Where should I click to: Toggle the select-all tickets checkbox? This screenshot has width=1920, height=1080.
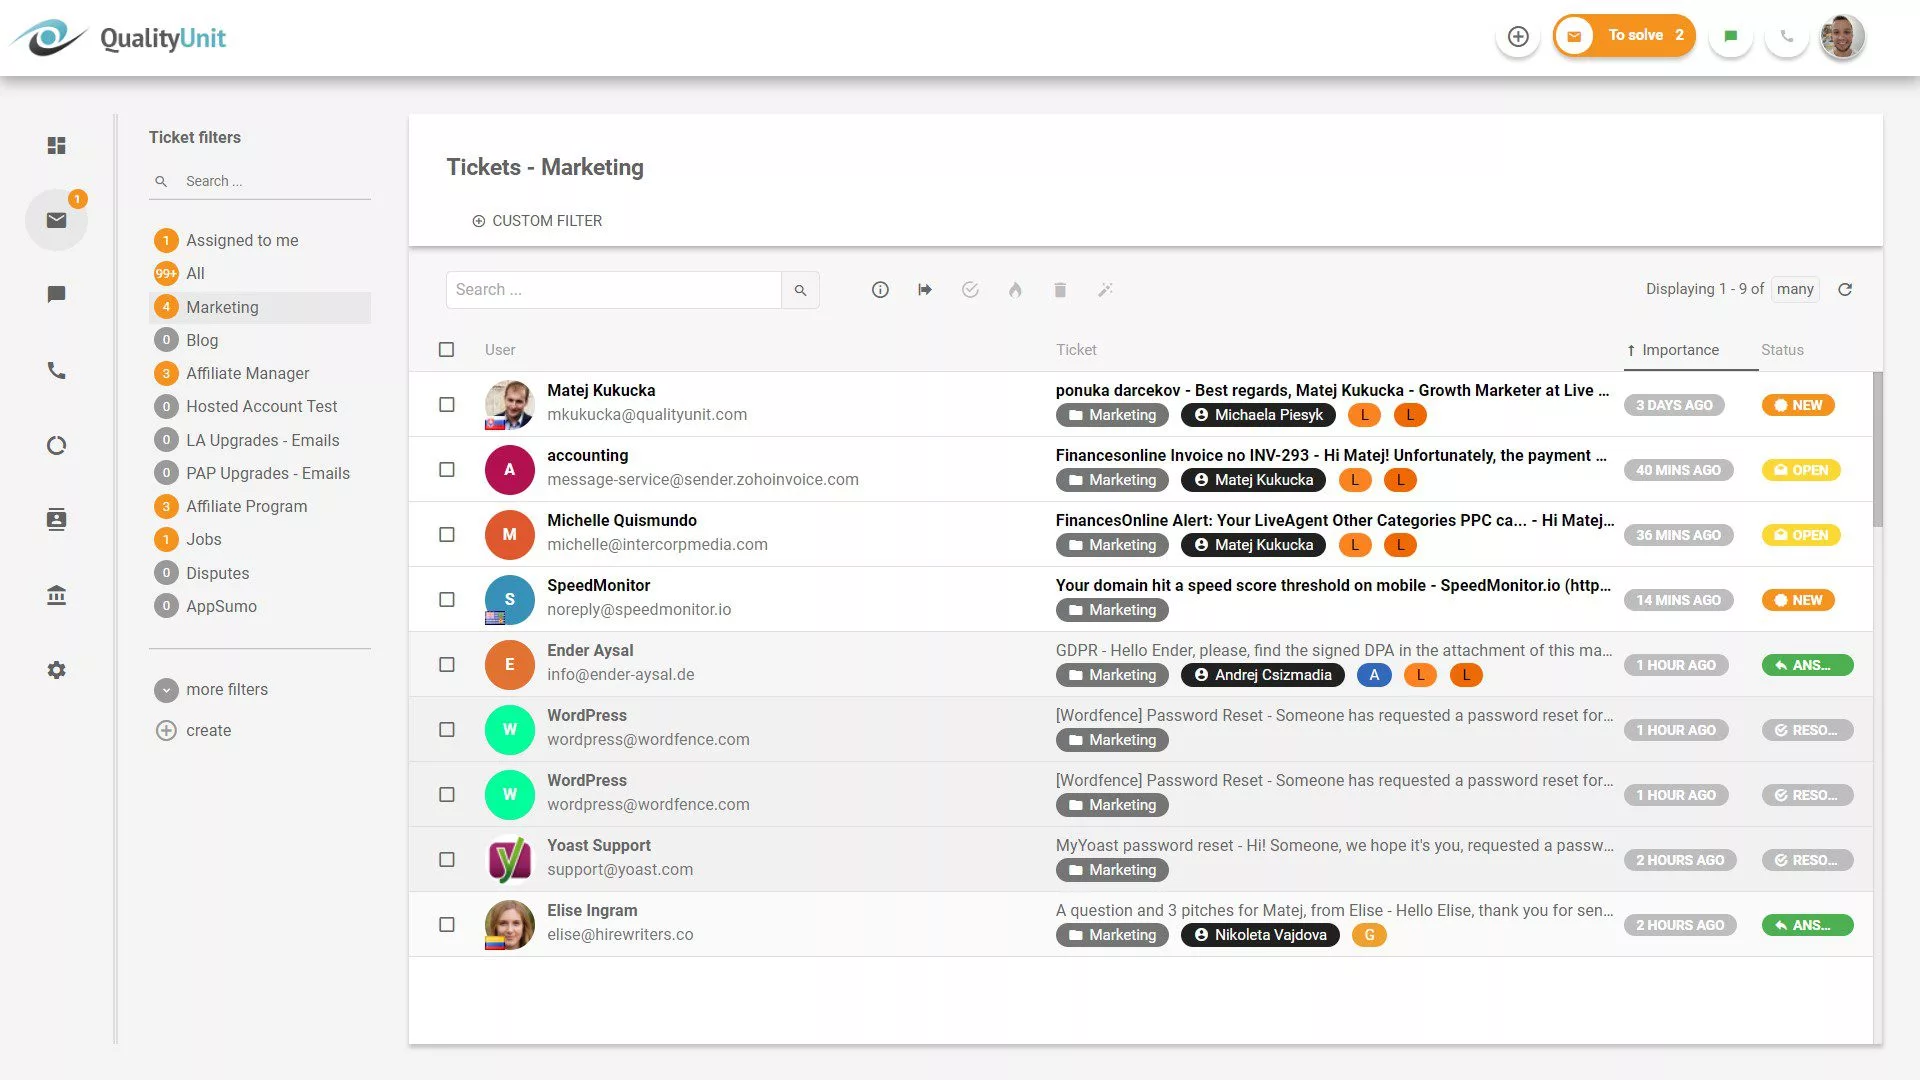pos(446,349)
